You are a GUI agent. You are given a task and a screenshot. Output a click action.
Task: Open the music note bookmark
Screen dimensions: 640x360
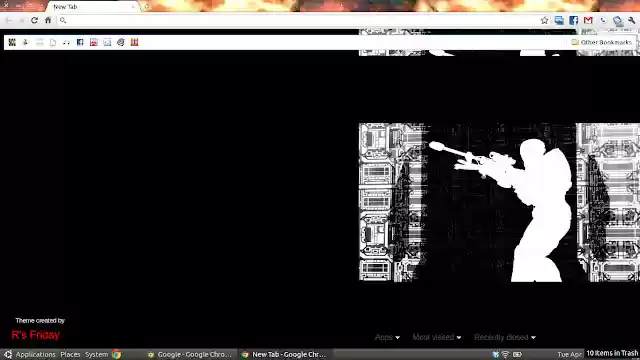pyautogui.click(x=66, y=42)
